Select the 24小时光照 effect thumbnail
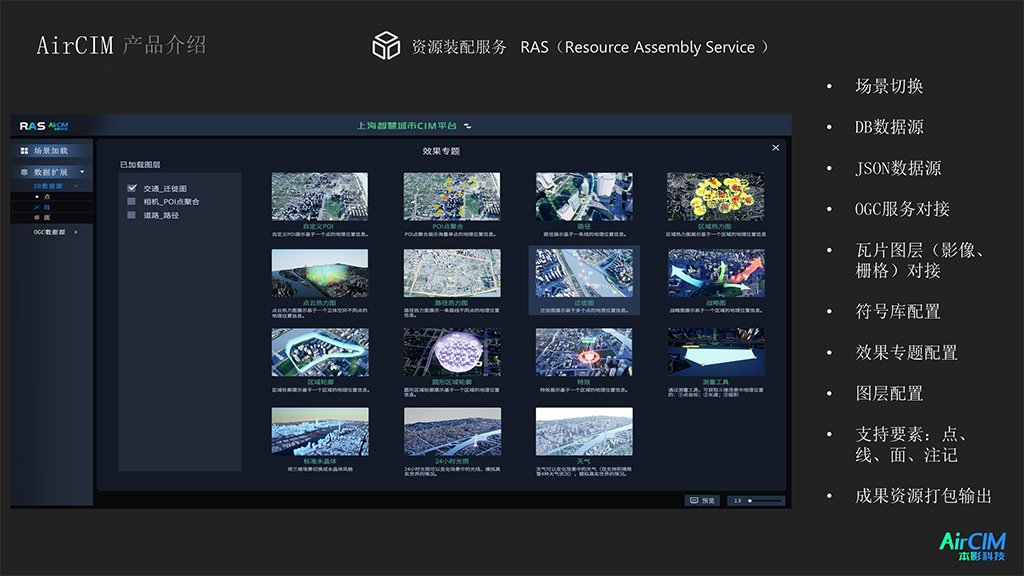 point(452,432)
